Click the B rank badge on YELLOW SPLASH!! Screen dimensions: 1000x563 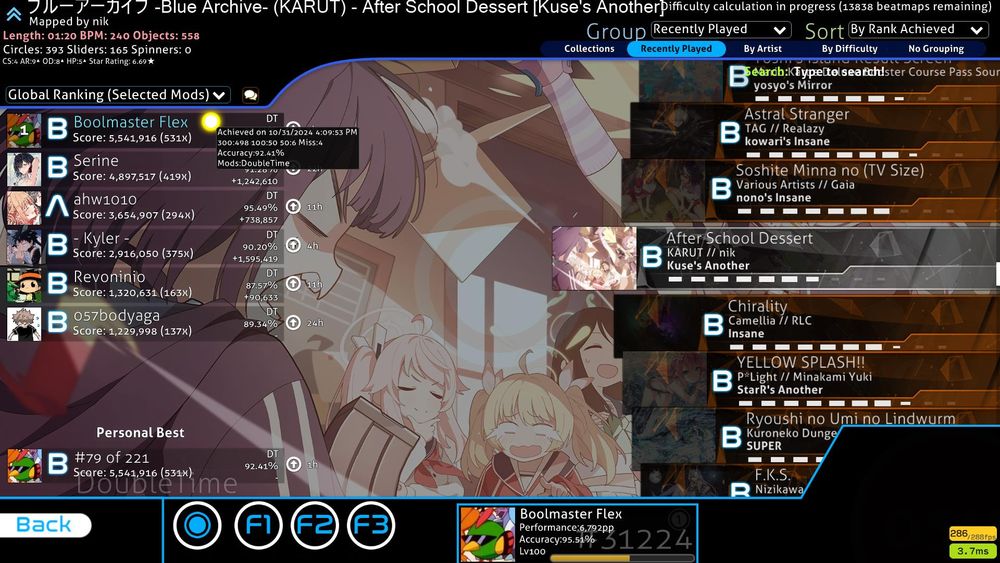[722, 381]
